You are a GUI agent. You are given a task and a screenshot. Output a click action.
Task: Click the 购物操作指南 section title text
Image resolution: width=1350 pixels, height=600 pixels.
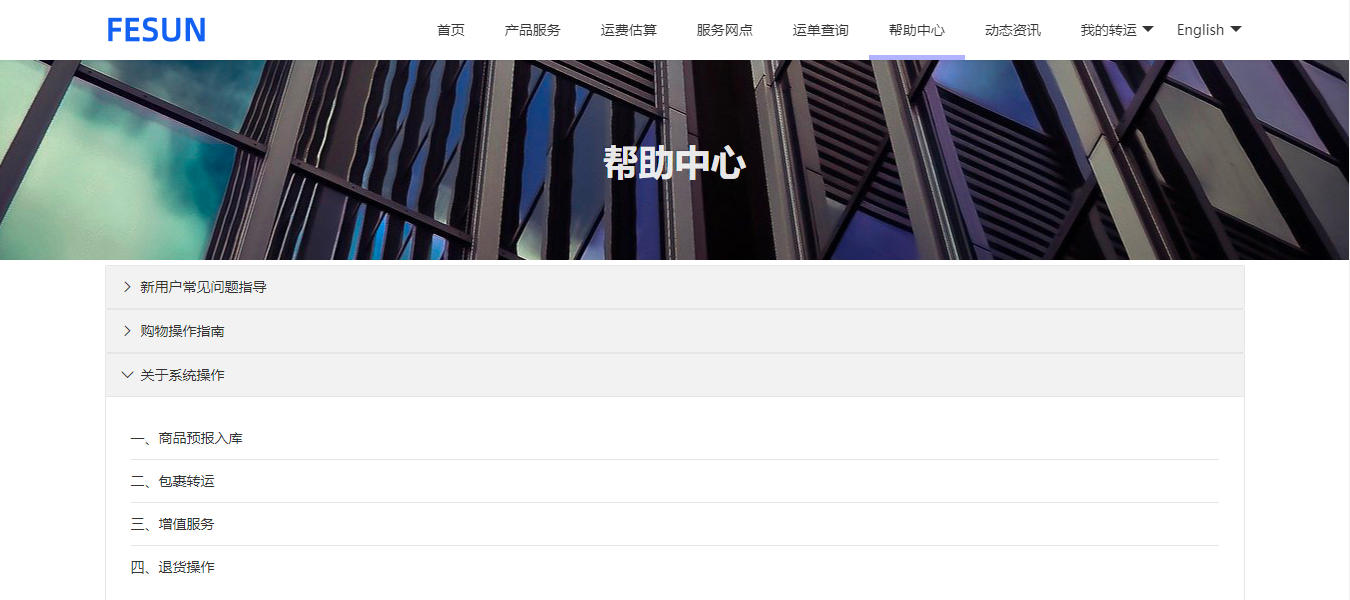[x=182, y=331]
